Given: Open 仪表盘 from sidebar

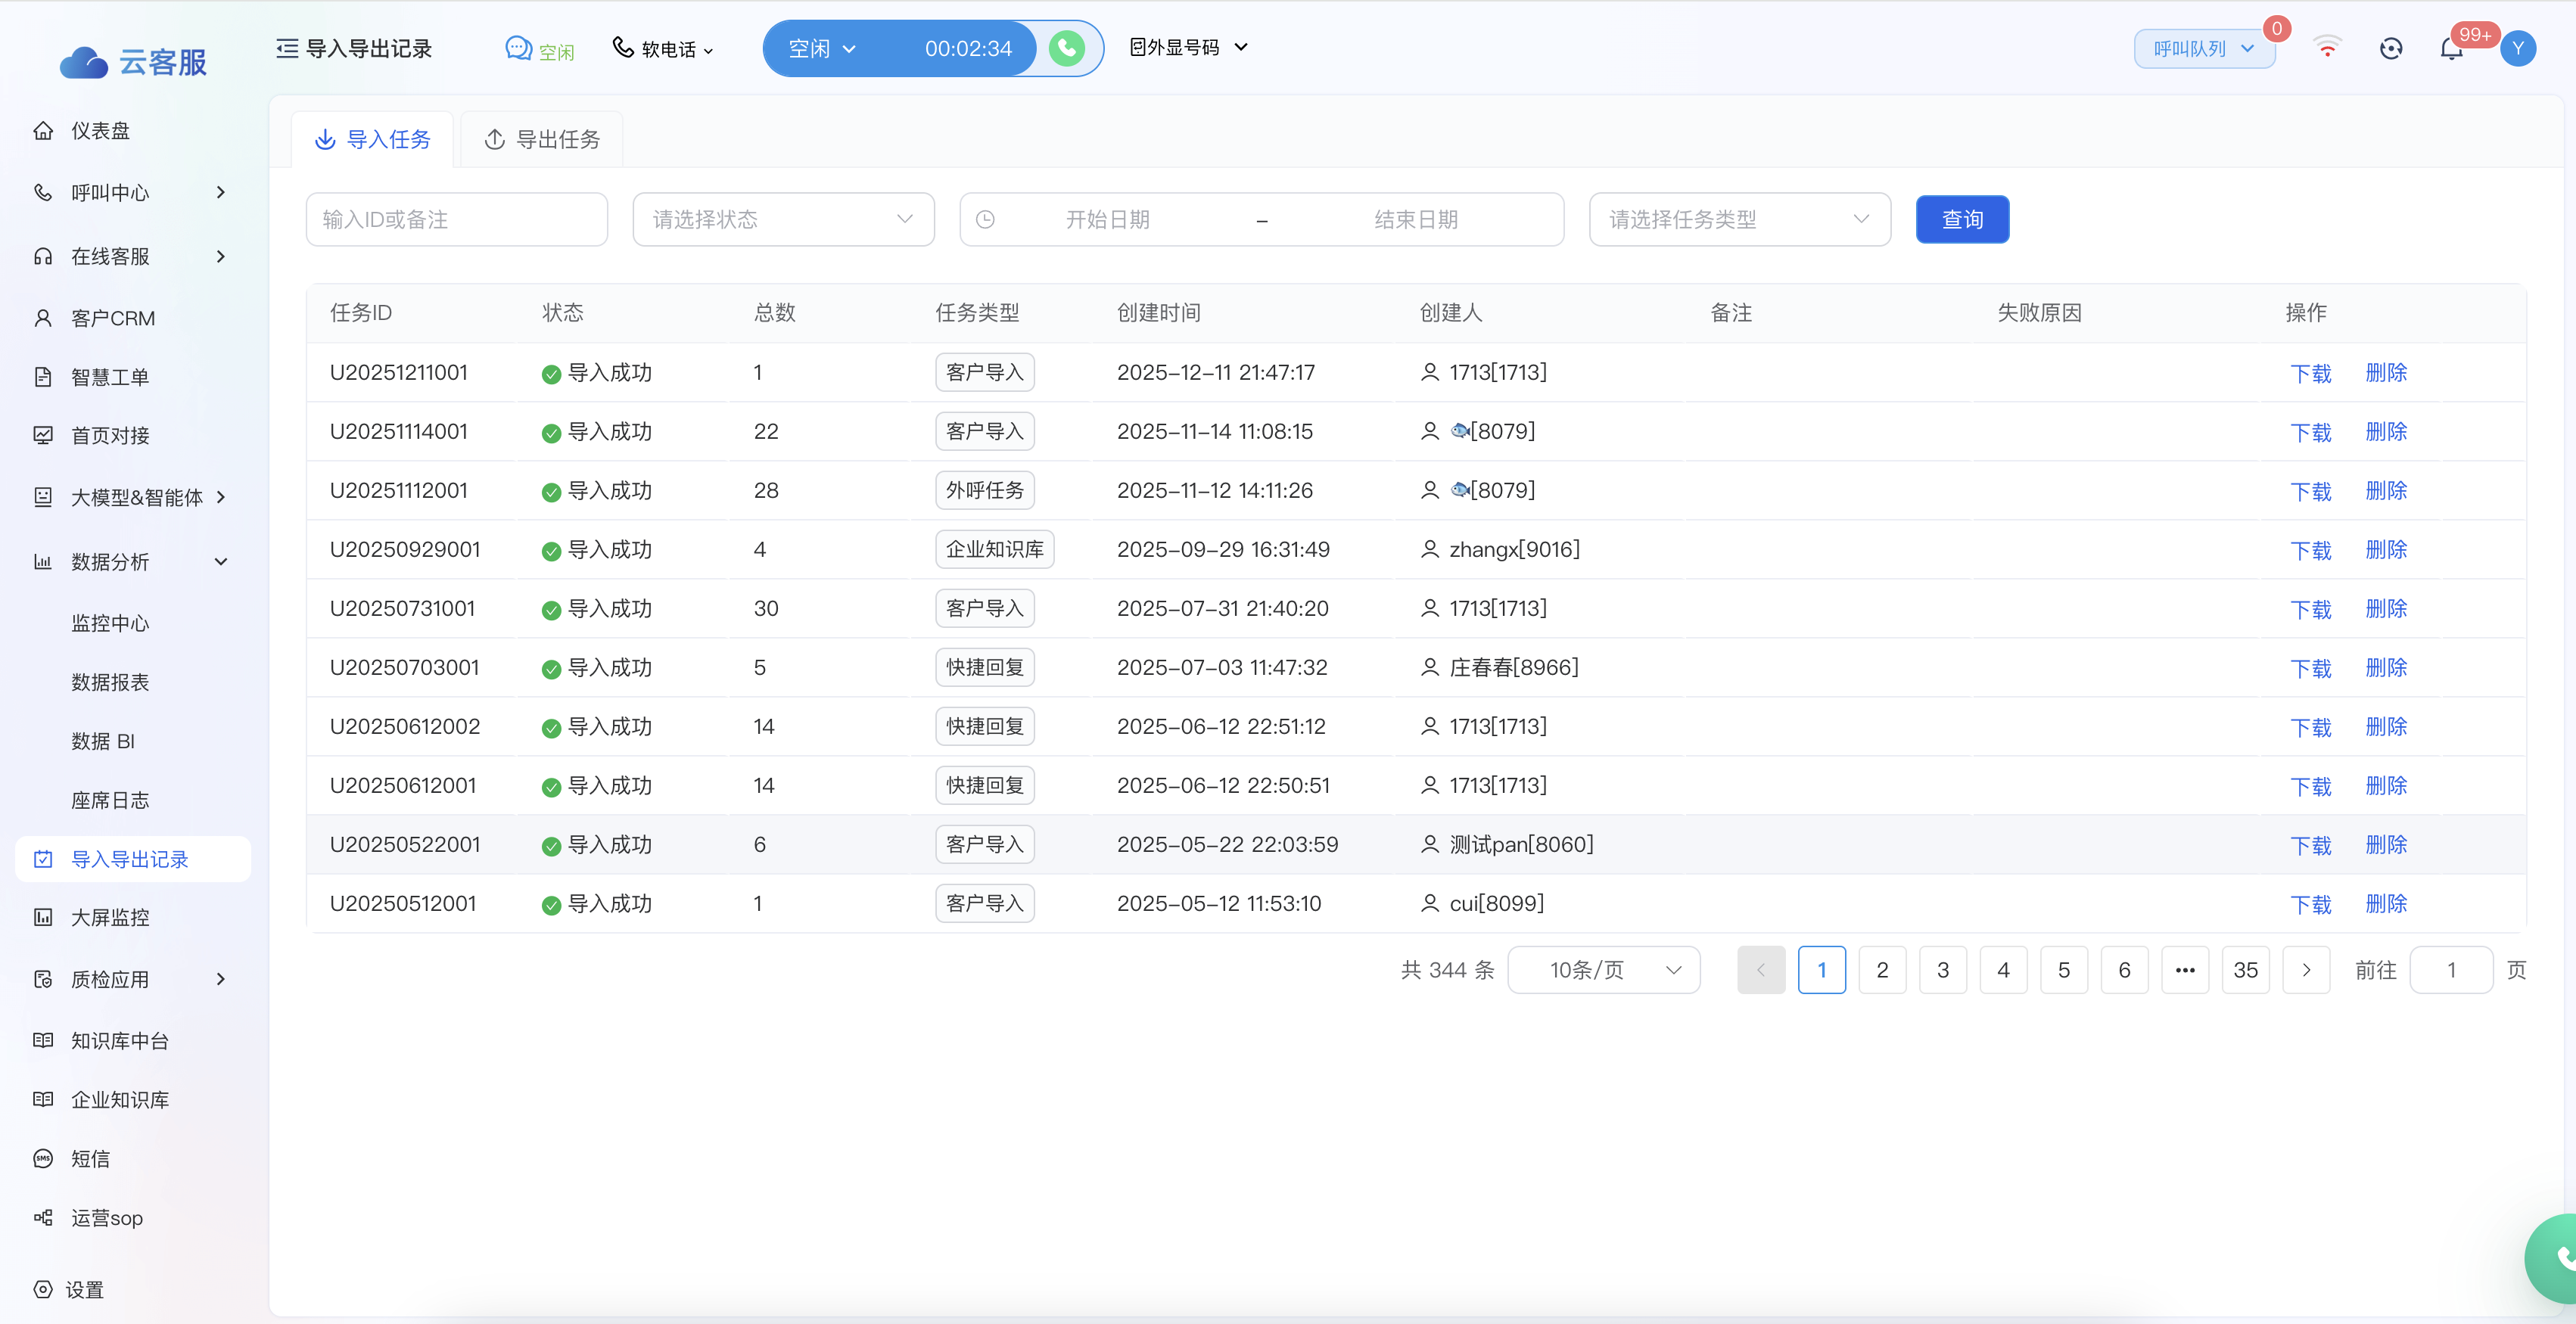Looking at the screenshot, I should click(100, 131).
